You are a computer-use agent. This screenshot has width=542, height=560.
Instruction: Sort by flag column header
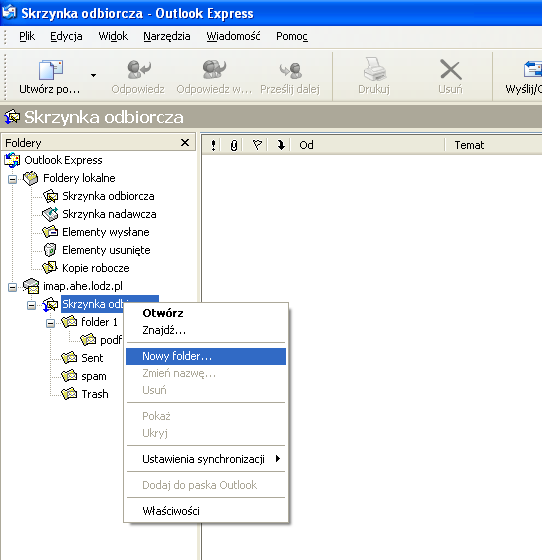[x=257, y=145]
